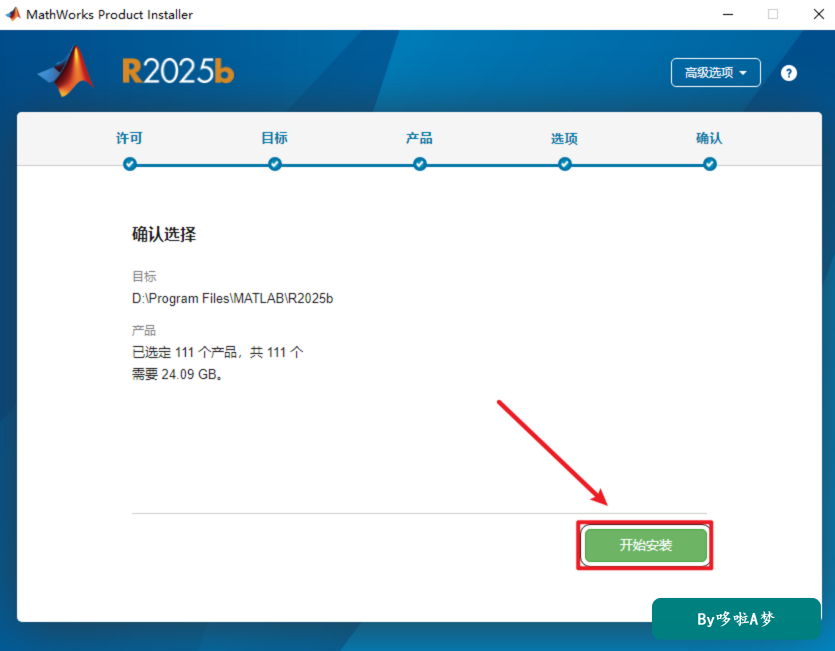Switch to the 产品 step tab
835x651 pixels.
point(419,139)
